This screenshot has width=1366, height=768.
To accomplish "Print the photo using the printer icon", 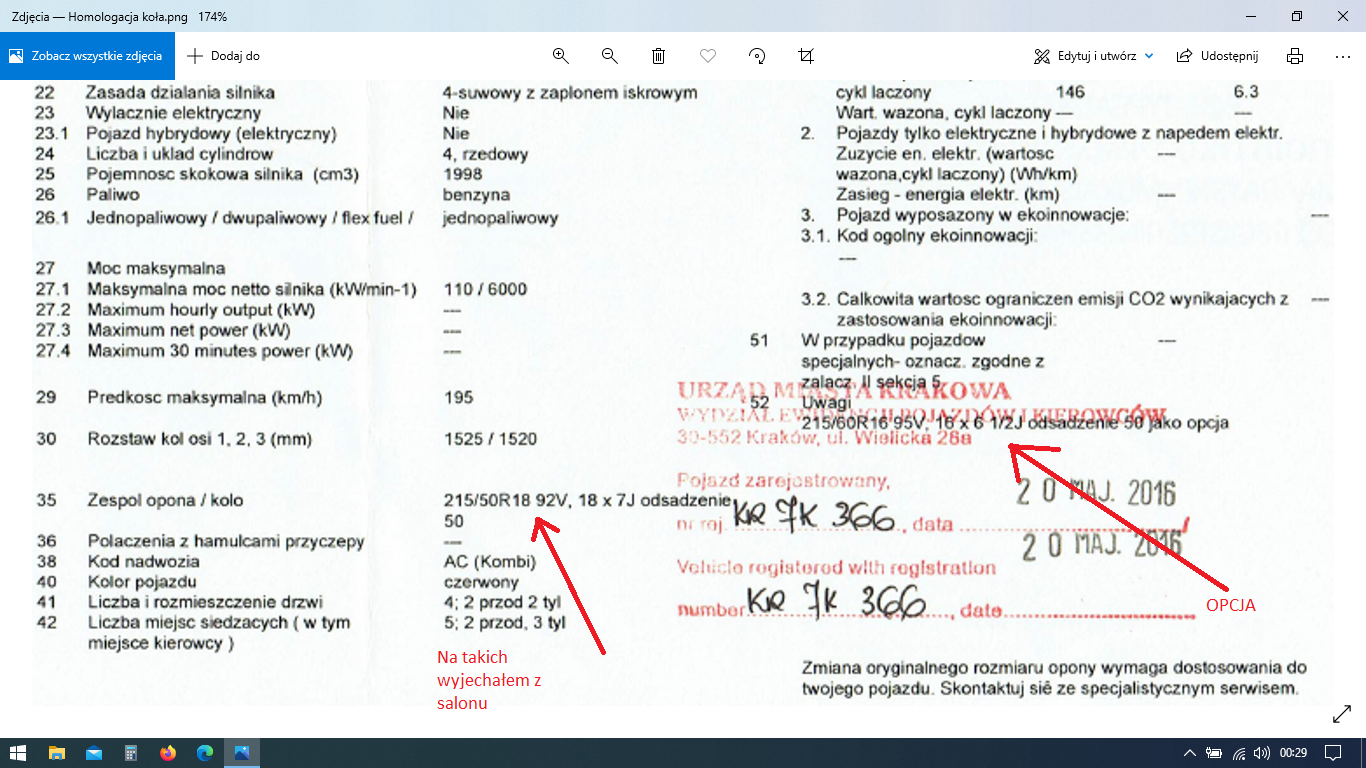I will [x=1295, y=56].
